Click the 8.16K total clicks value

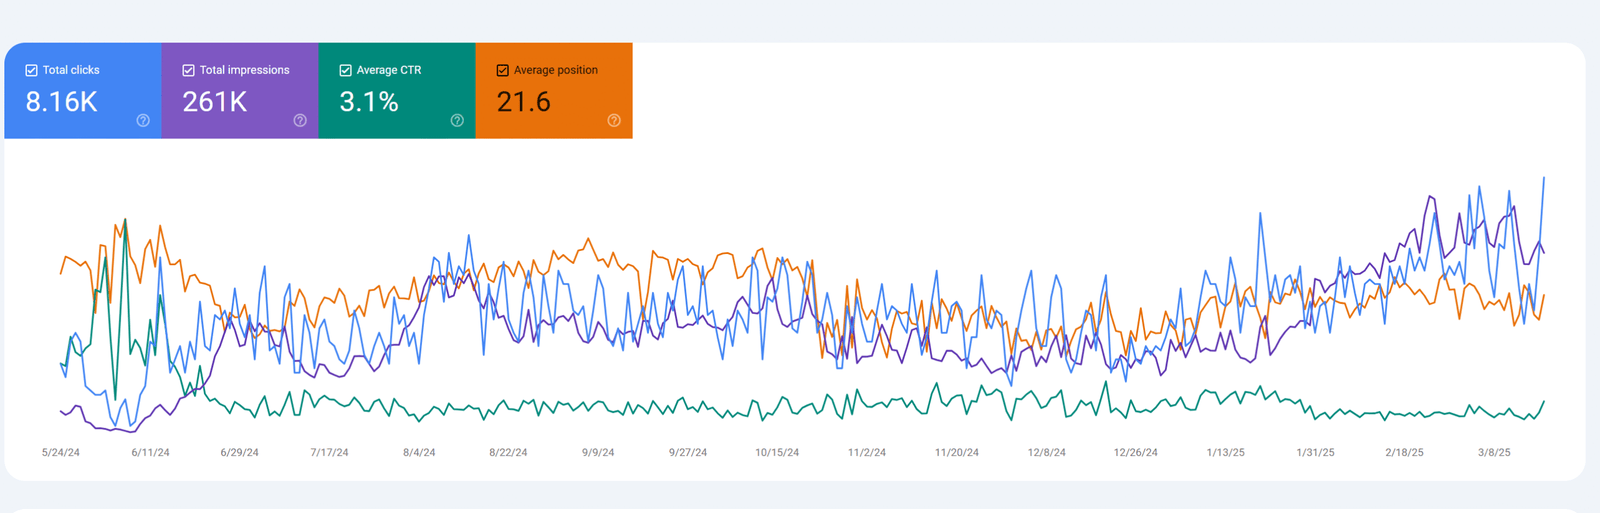tap(61, 102)
